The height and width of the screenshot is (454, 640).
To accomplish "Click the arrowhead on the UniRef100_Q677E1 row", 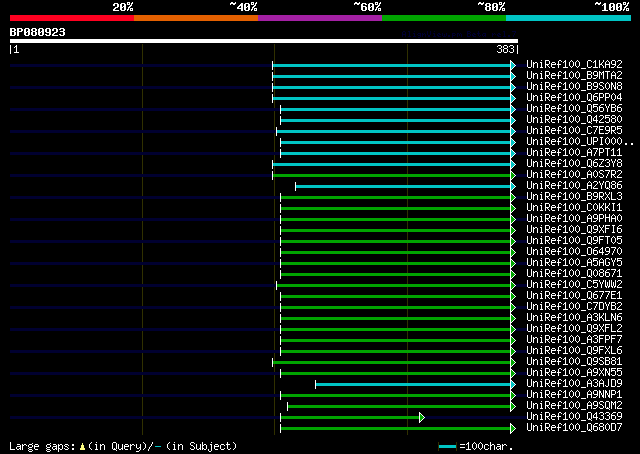I will pos(513,296).
